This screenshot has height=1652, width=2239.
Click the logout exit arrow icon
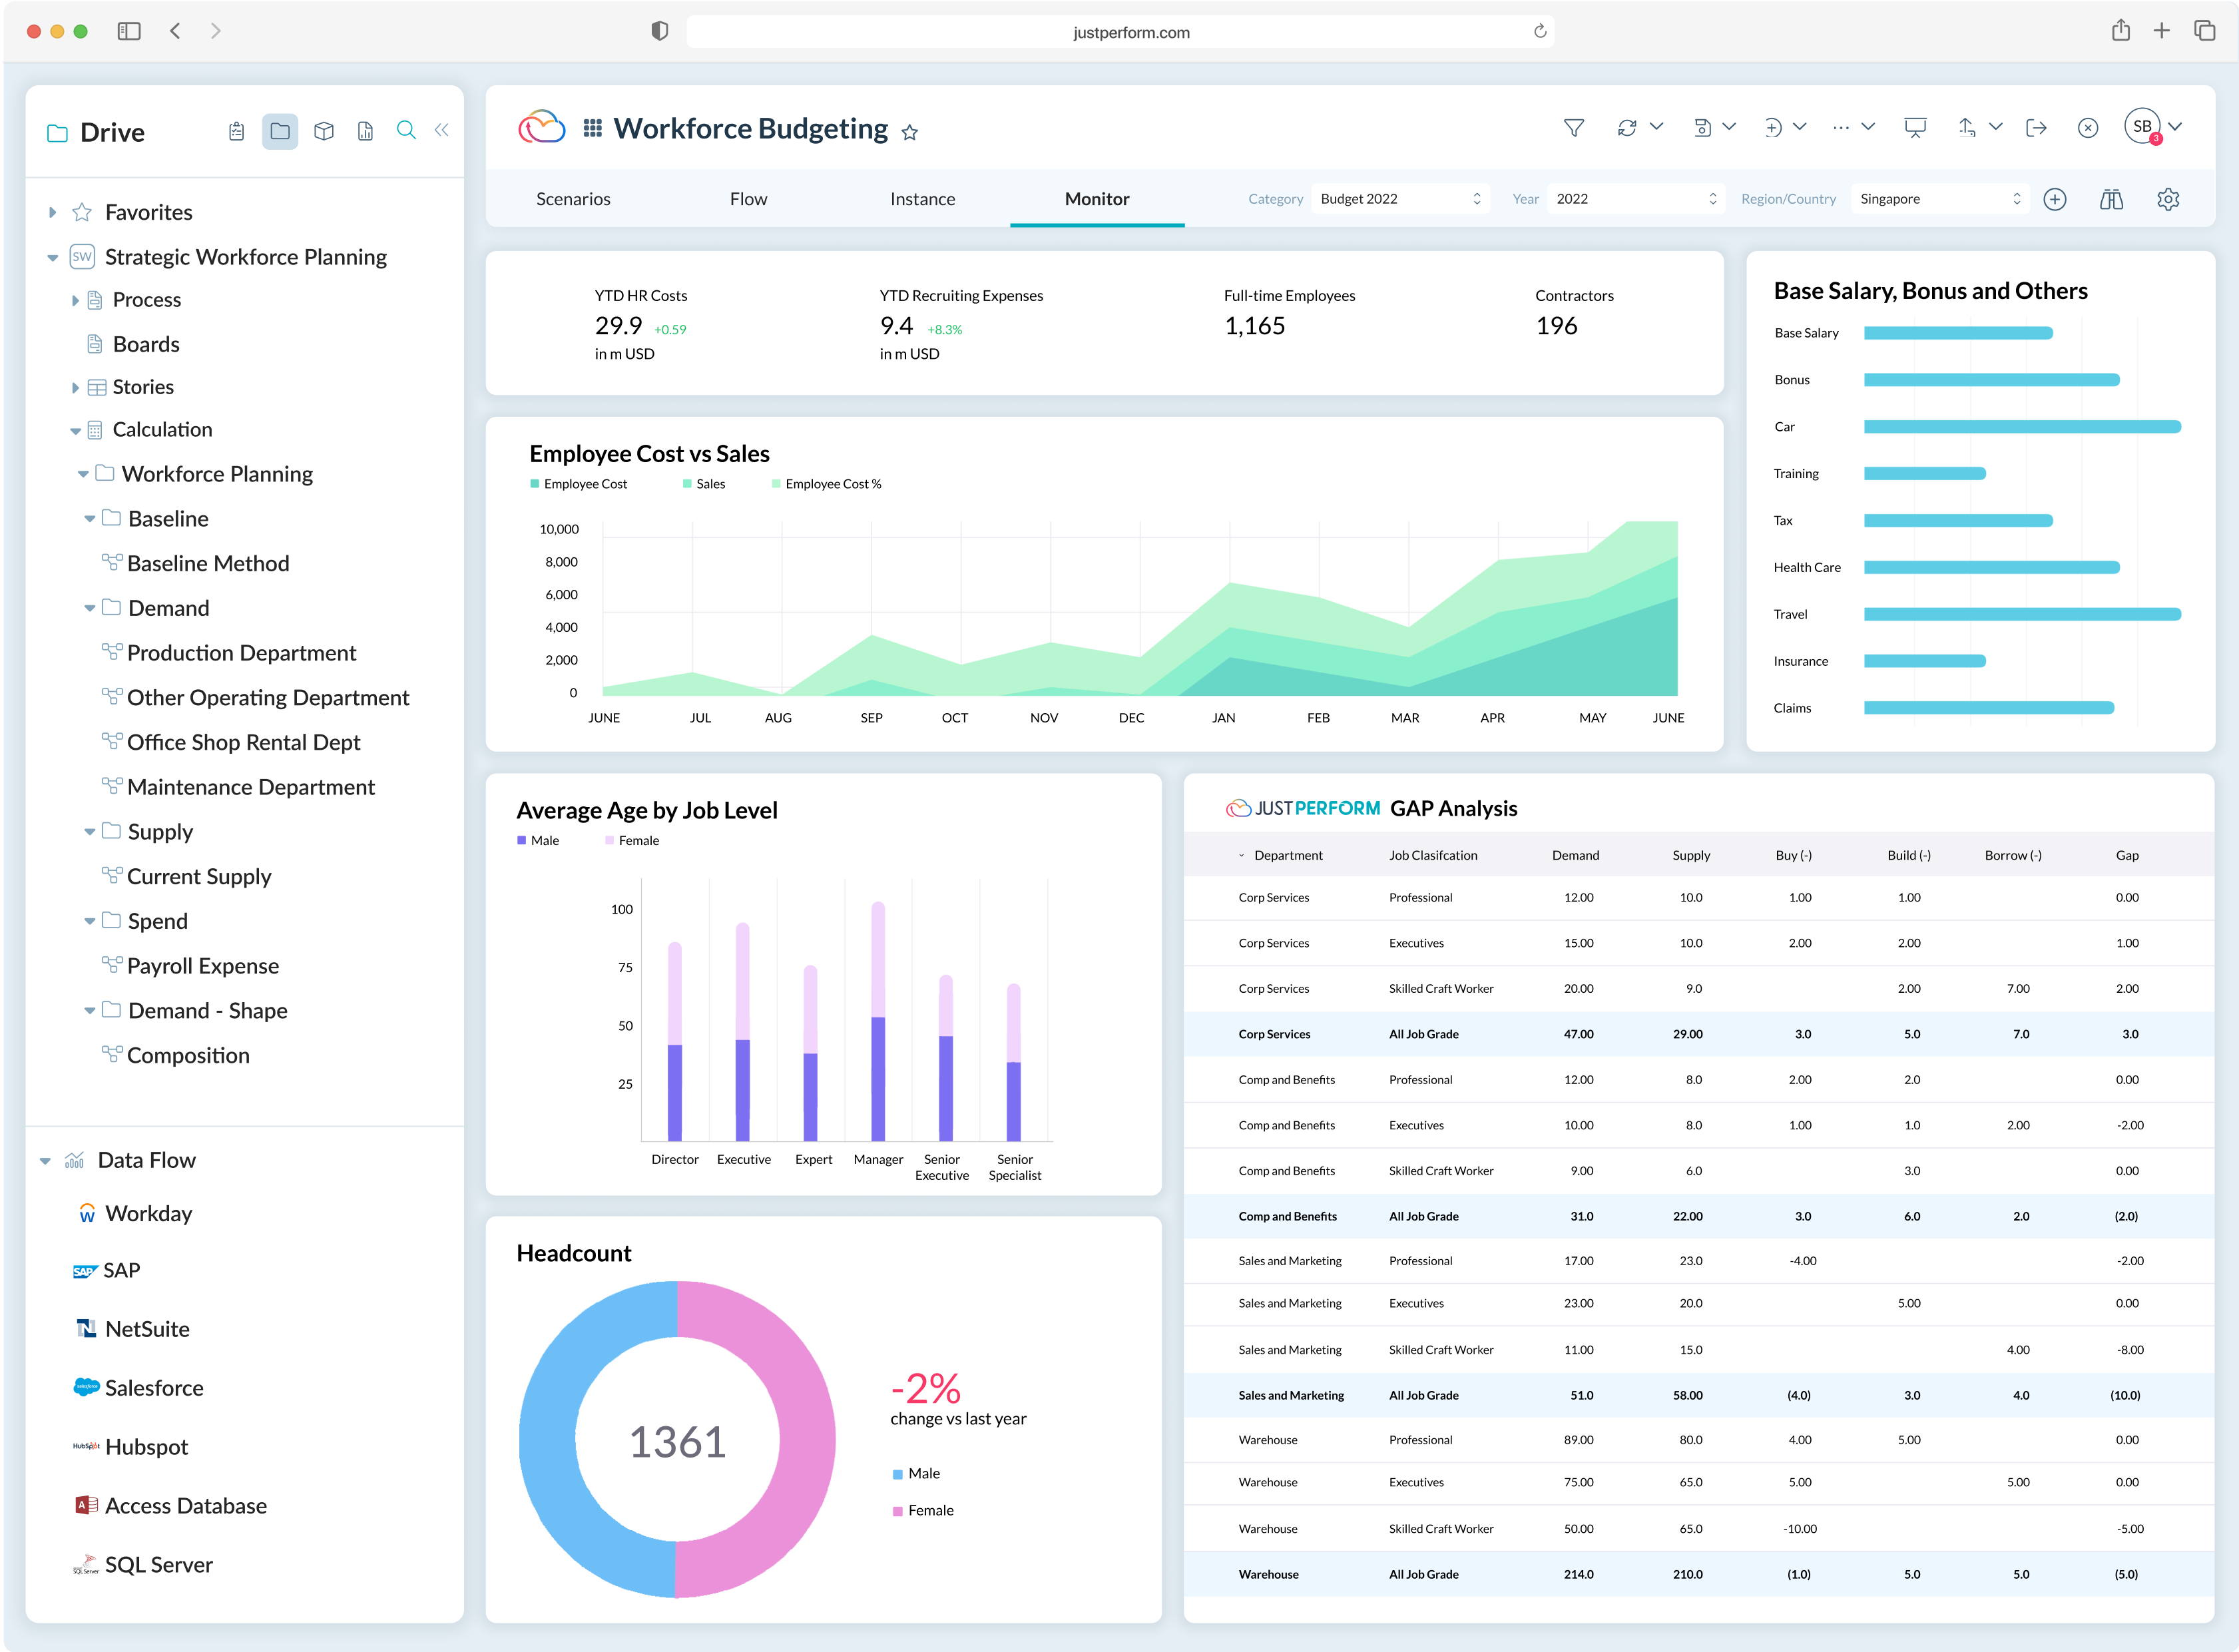[2035, 128]
